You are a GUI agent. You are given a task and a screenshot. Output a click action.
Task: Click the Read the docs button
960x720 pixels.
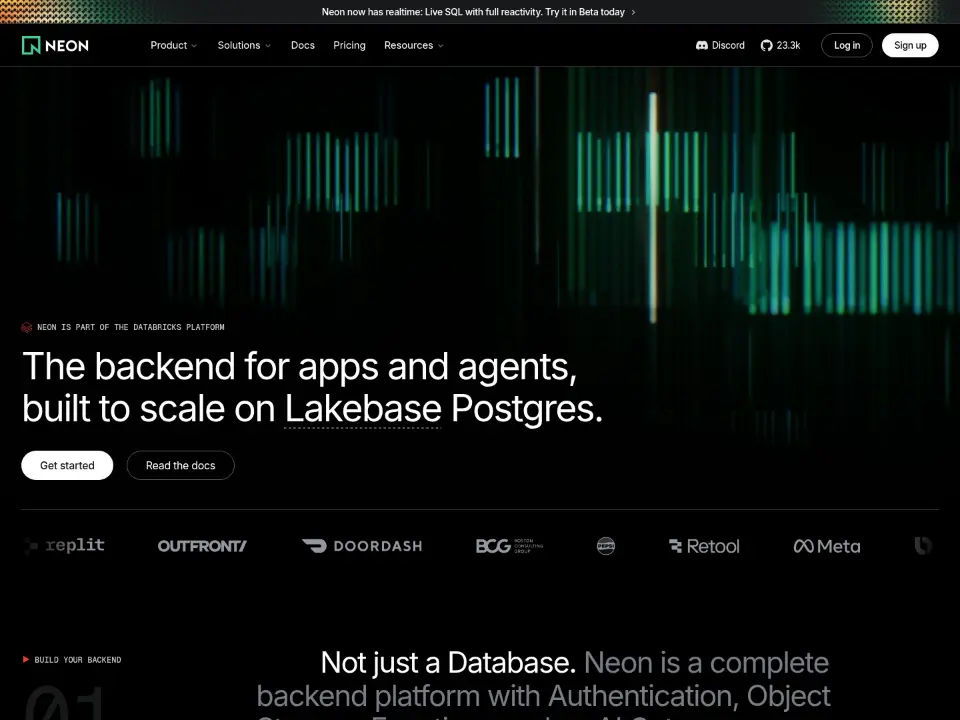coord(181,465)
